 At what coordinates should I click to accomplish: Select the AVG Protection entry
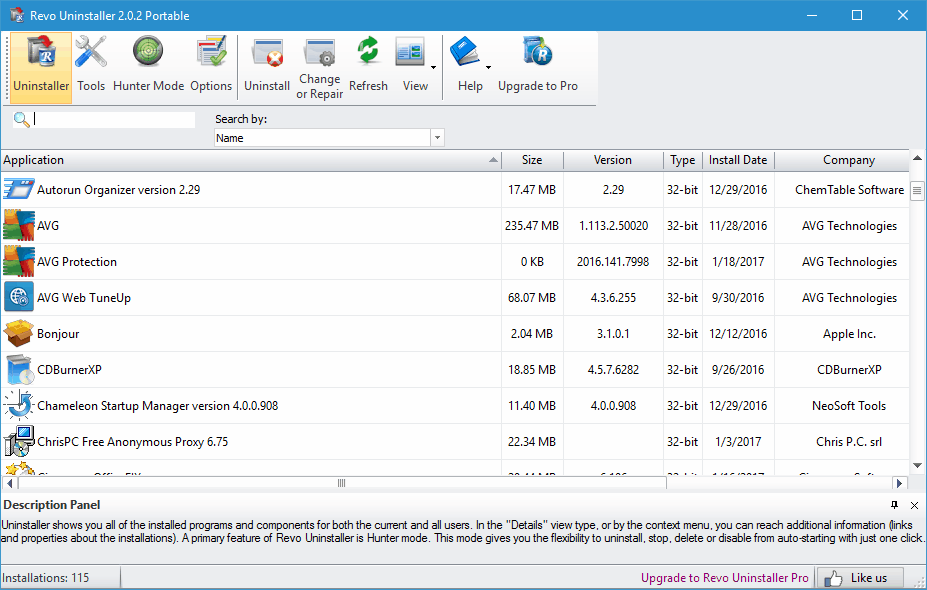point(77,262)
